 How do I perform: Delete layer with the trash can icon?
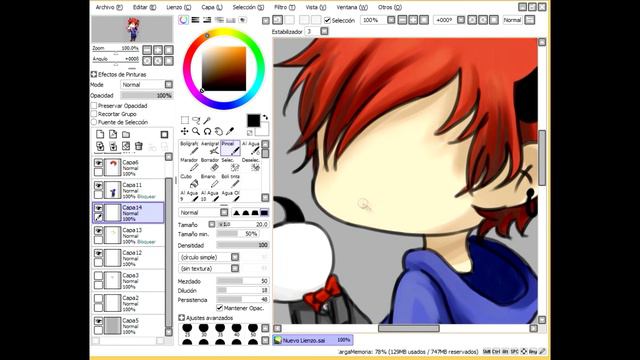pos(139,146)
